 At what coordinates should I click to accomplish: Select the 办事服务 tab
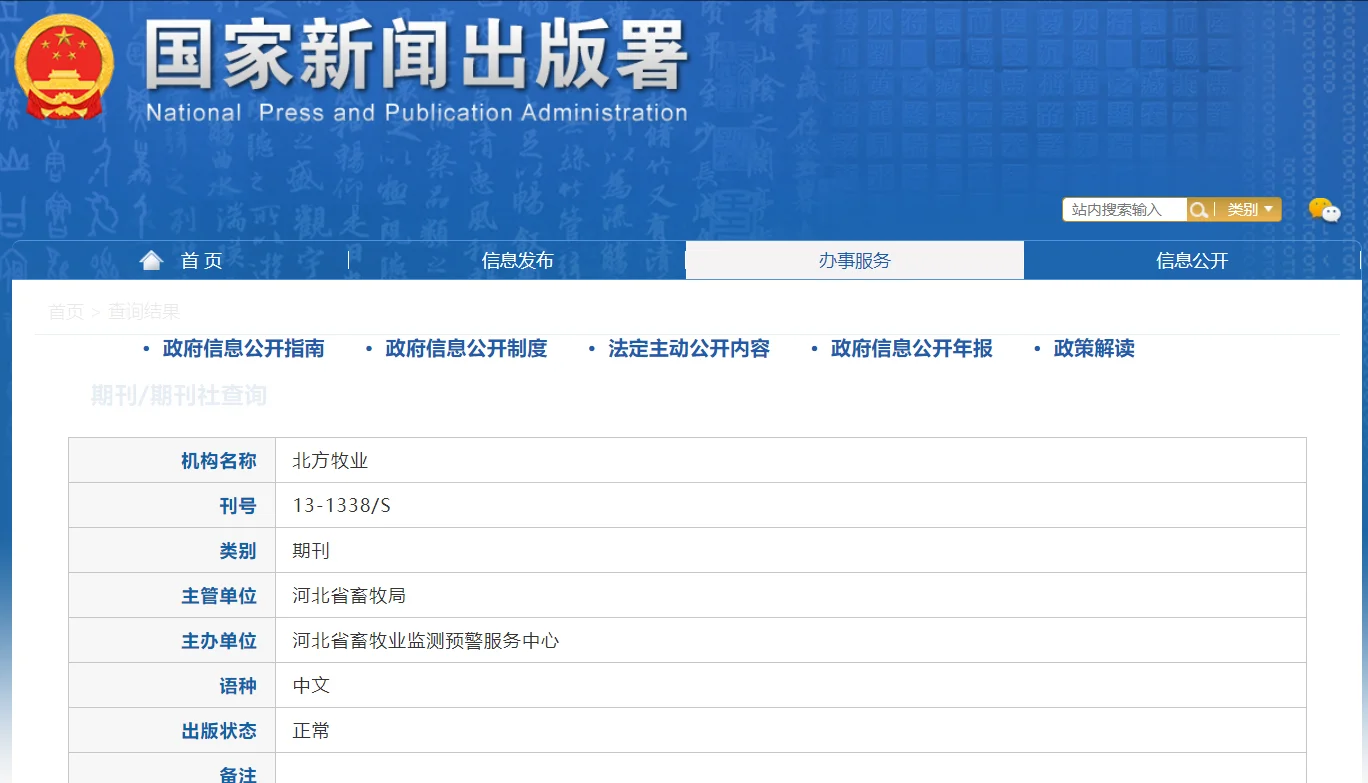[854, 259]
